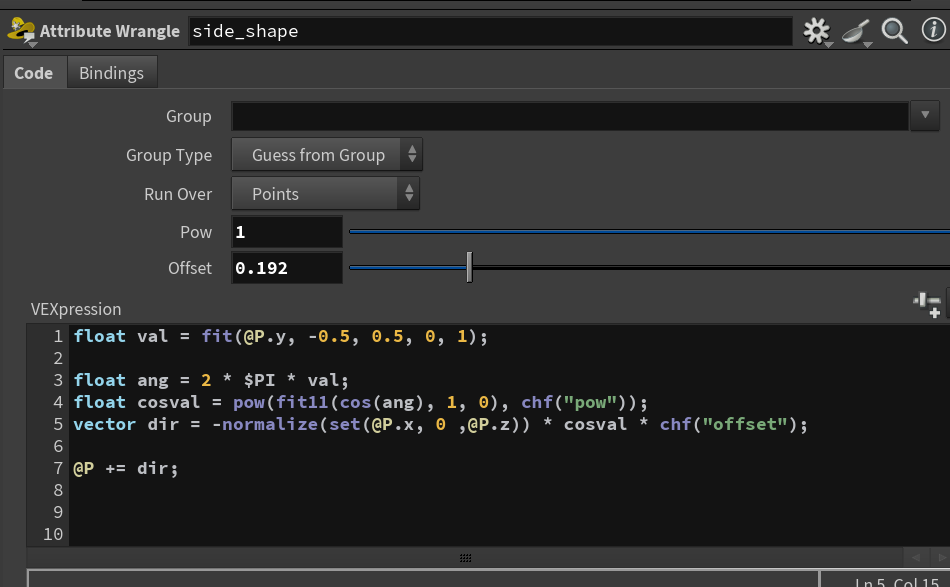Click the Group Type label

coord(169,156)
